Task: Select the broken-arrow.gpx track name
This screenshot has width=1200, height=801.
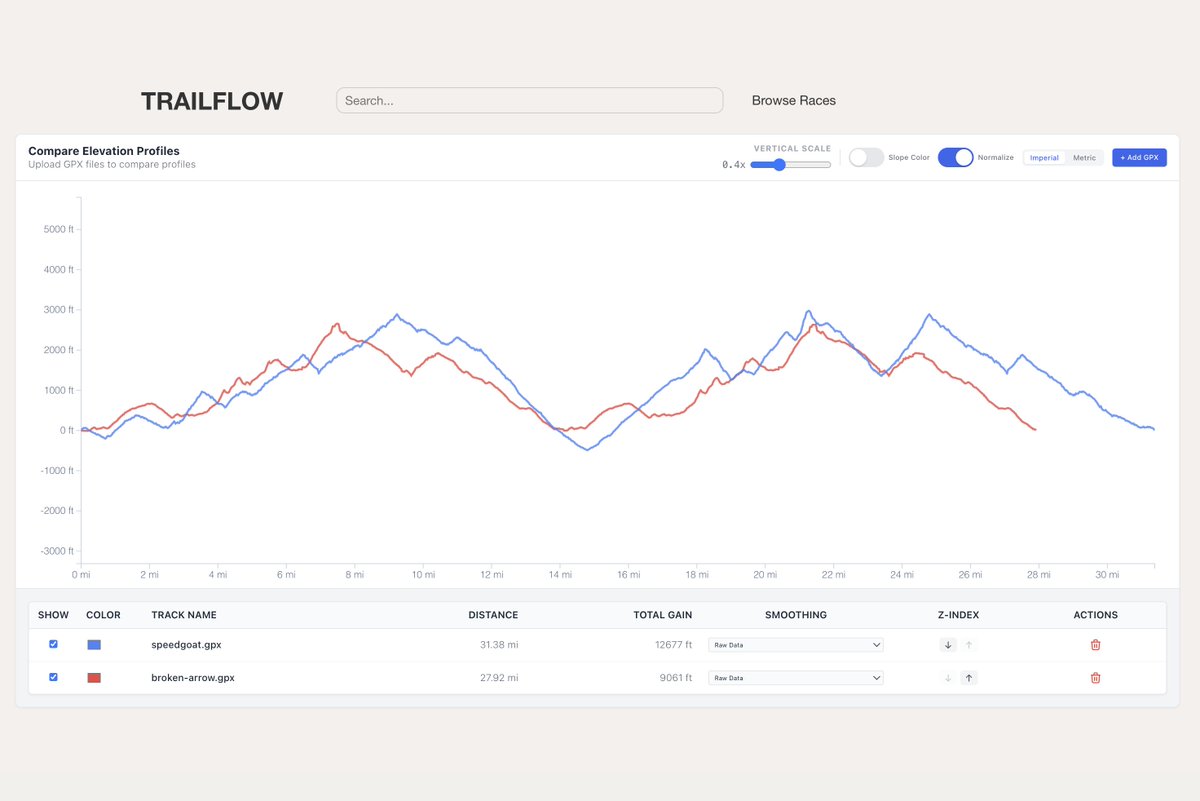Action: pos(193,678)
